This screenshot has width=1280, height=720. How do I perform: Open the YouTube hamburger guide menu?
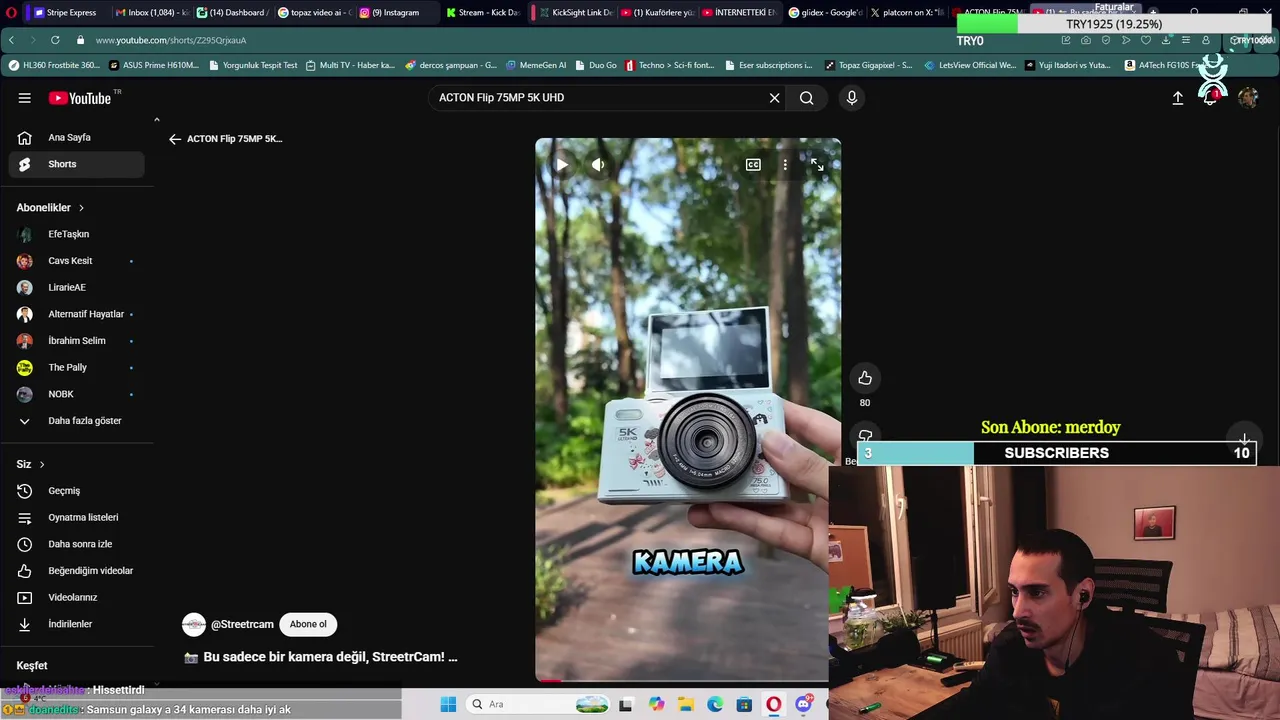tap(24, 98)
